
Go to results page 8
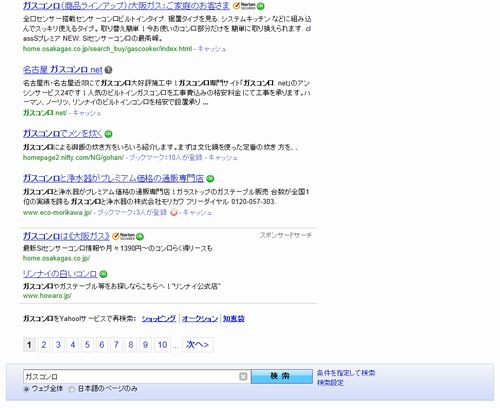(x=131, y=345)
